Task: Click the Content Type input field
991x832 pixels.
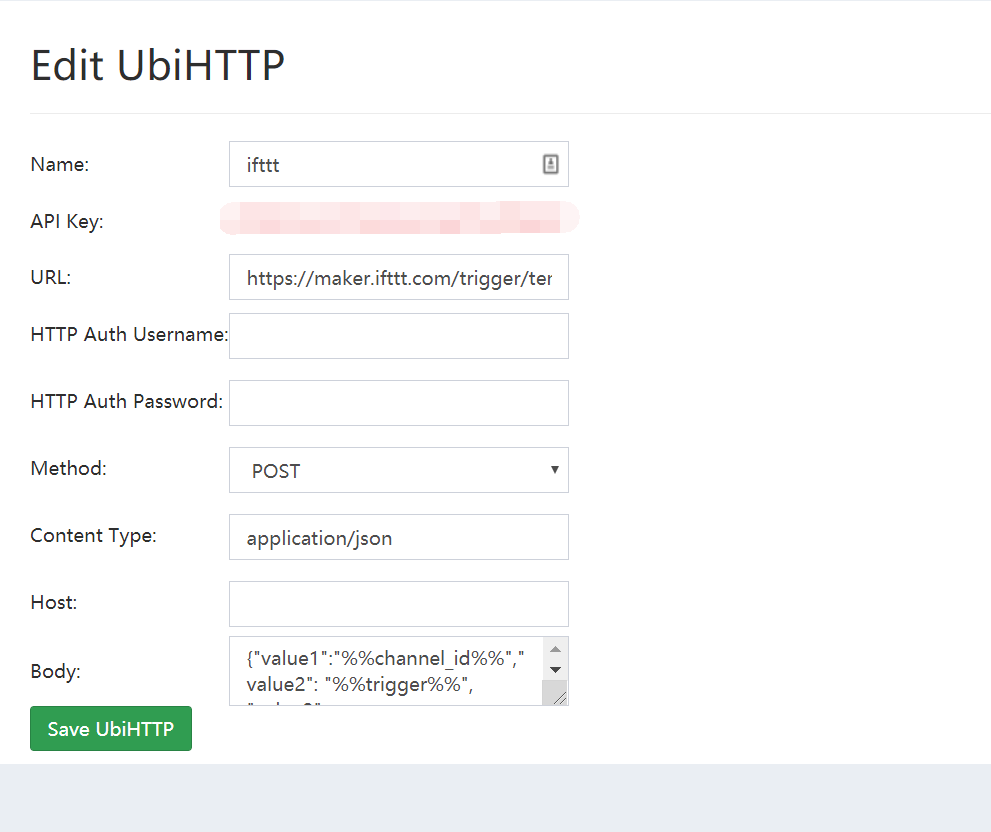Action: point(398,538)
